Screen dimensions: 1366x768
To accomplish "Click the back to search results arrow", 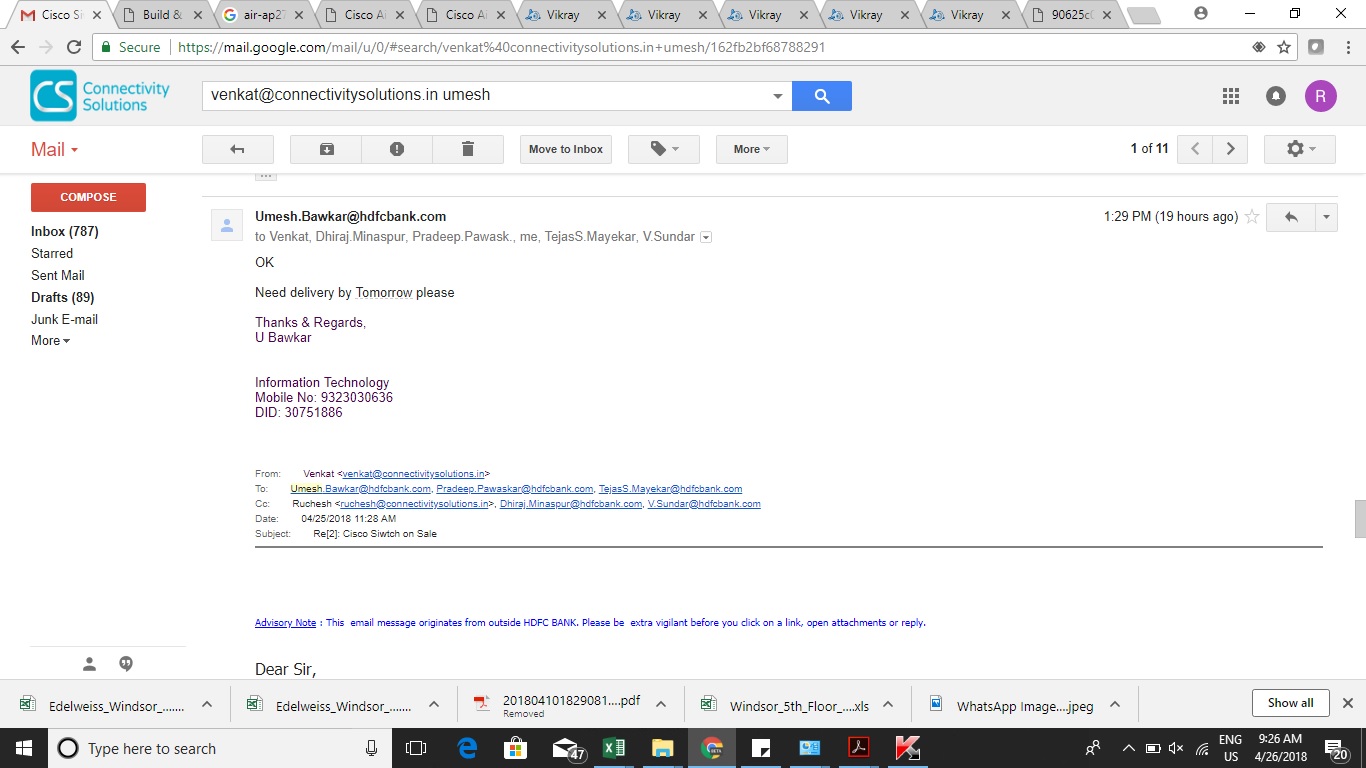I will click(237, 149).
